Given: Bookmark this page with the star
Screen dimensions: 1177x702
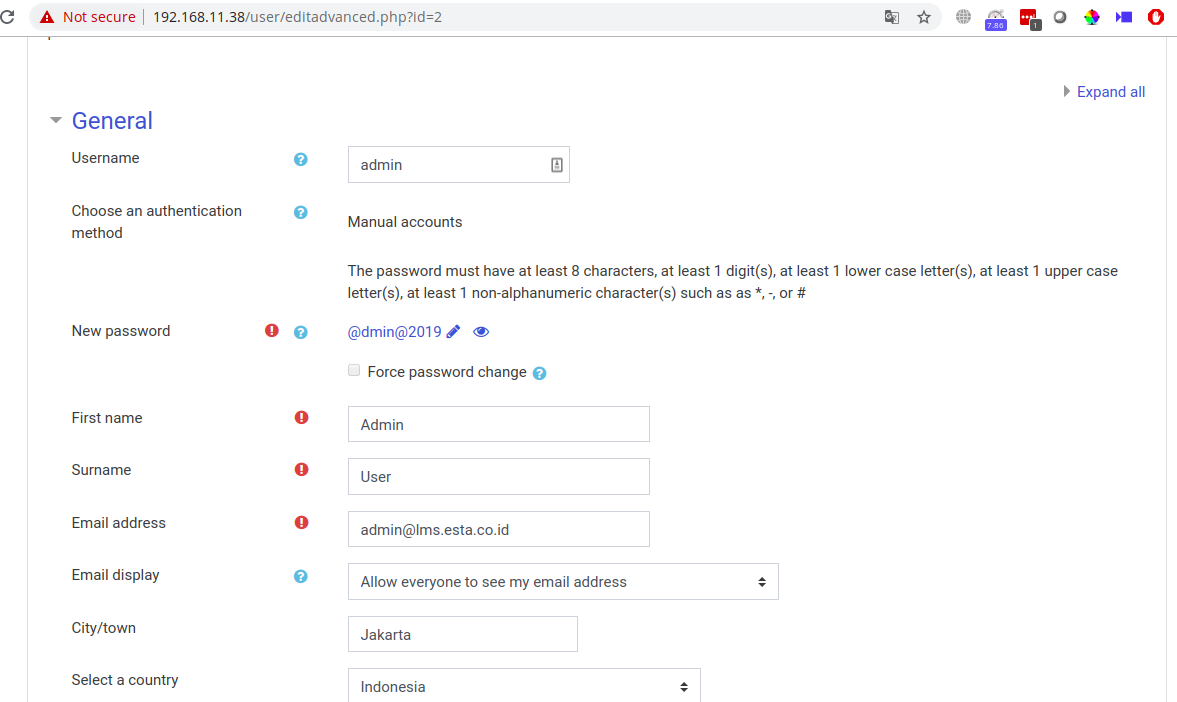Looking at the screenshot, I should 924,17.
